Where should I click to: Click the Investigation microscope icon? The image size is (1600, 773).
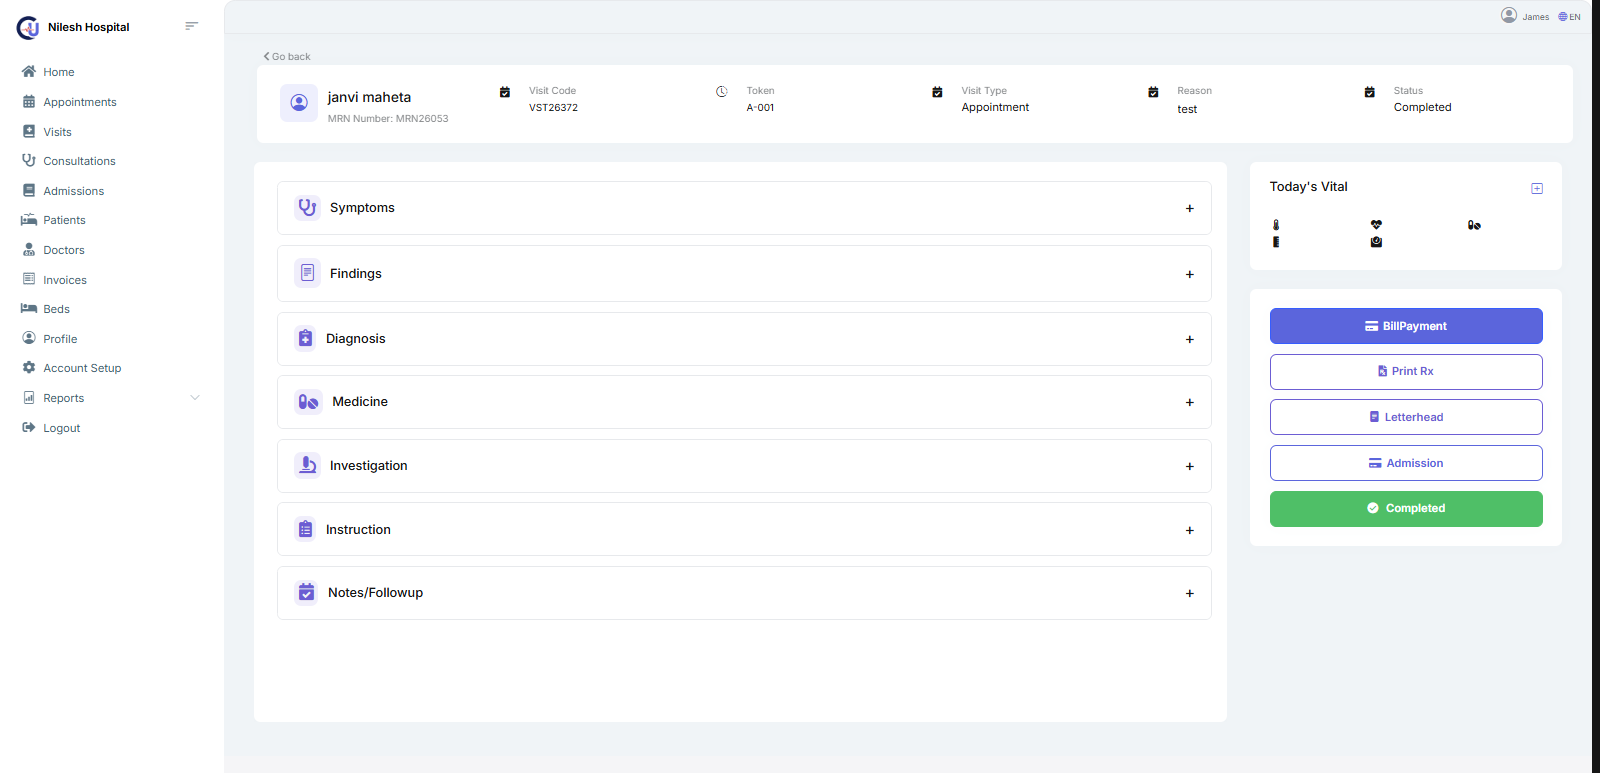pyautogui.click(x=307, y=465)
